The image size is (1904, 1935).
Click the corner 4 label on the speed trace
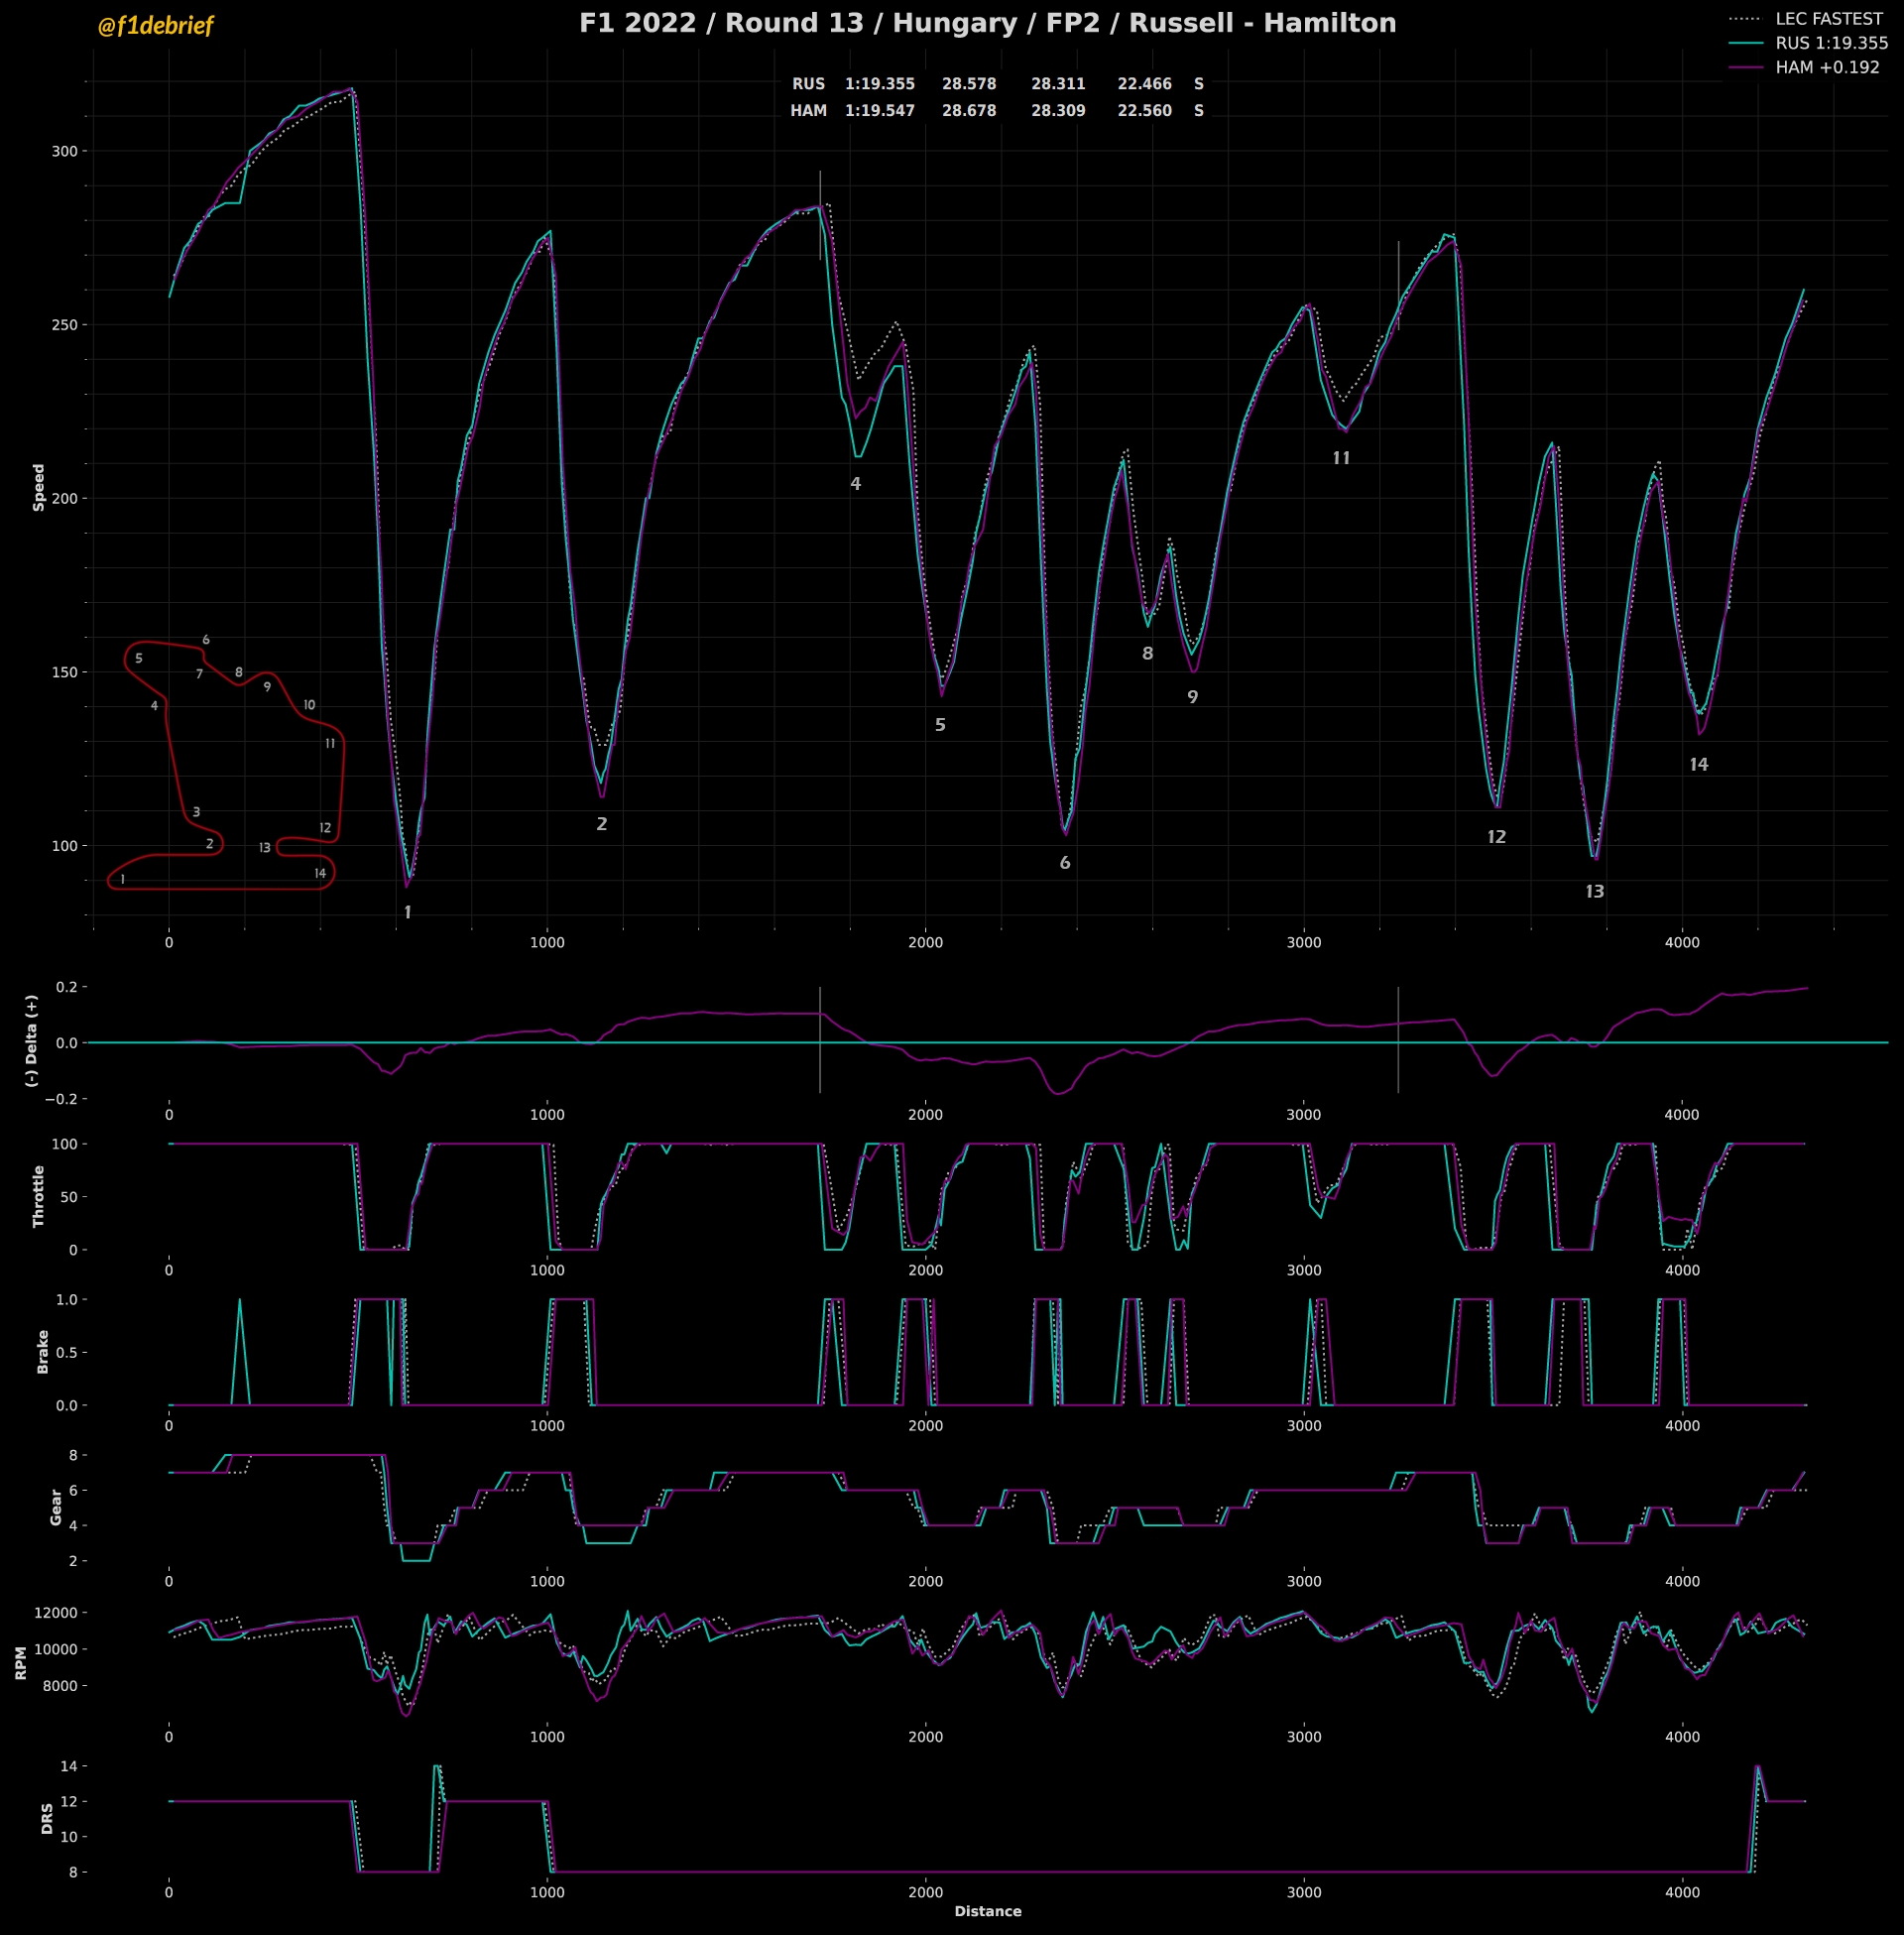coord(855,484)
